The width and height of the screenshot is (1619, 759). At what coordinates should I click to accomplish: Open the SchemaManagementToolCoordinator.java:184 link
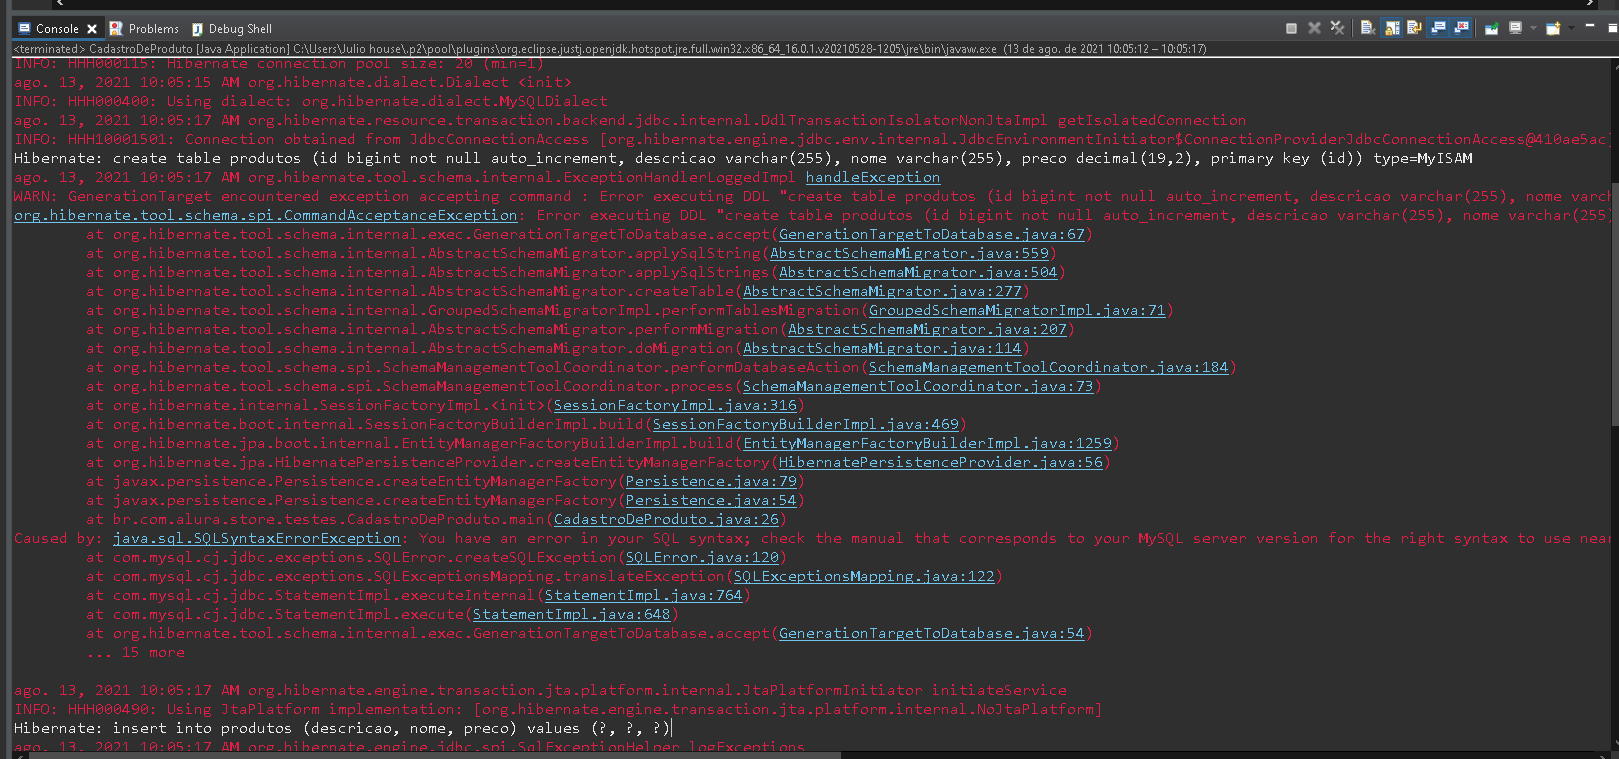pos(1048,367)
